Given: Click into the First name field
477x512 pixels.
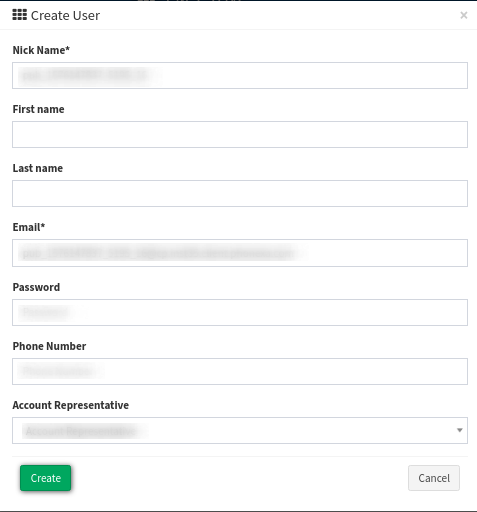Looking at the screenshot, I should [240, 134].
